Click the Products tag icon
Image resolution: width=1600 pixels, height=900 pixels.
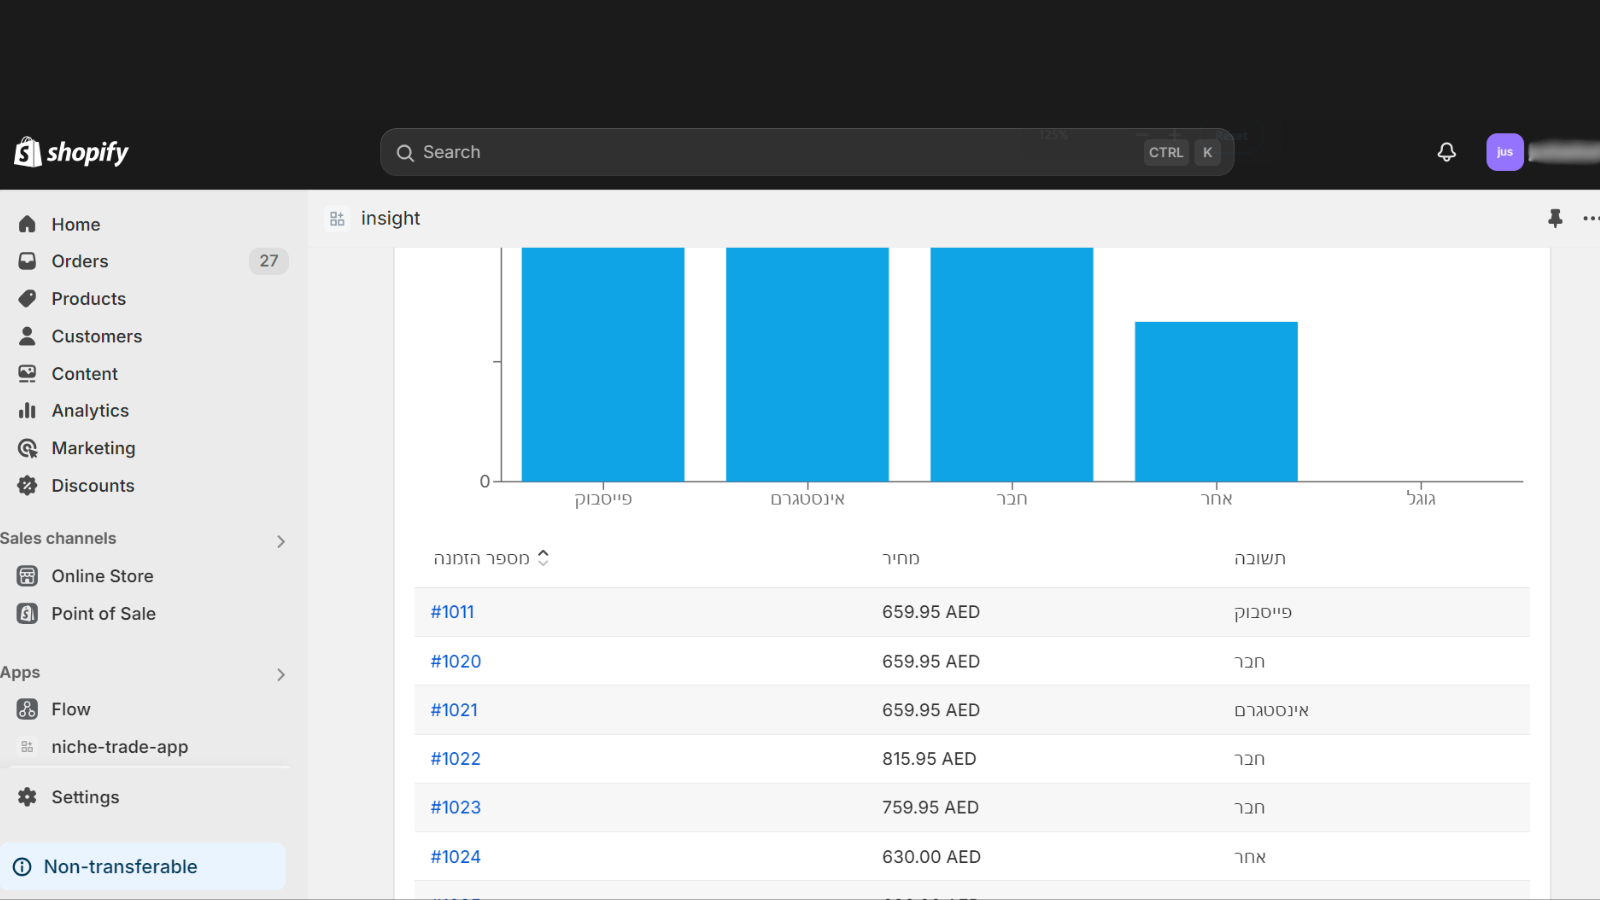(27, 298)
